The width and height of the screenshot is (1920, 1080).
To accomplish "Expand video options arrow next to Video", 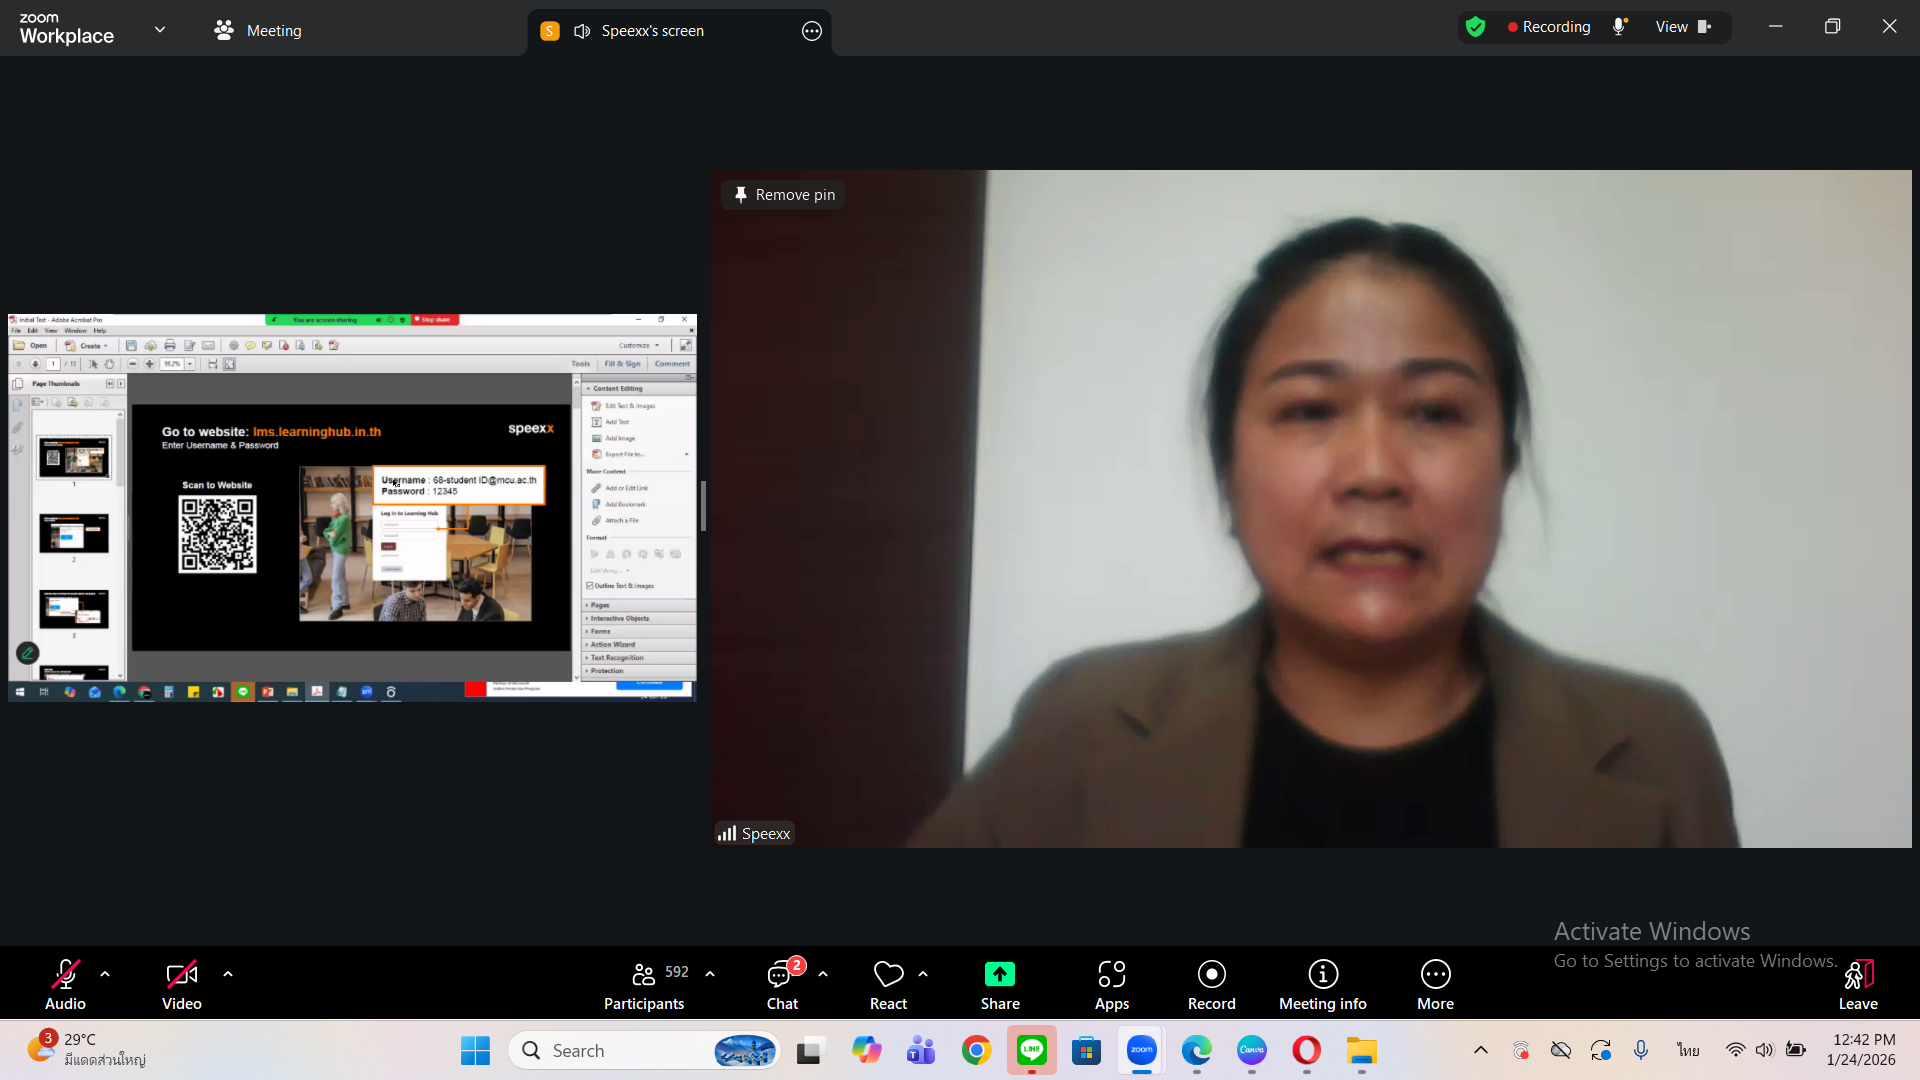I will (x=228, y=974).
